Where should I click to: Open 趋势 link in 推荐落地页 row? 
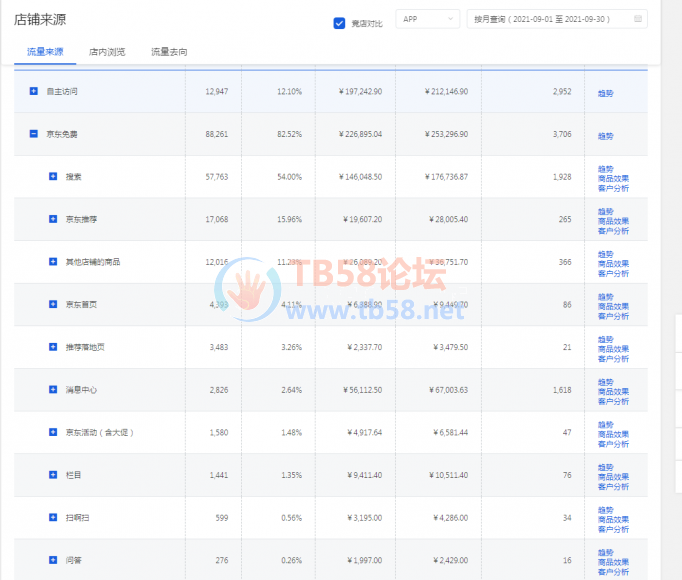pos(605,339)
